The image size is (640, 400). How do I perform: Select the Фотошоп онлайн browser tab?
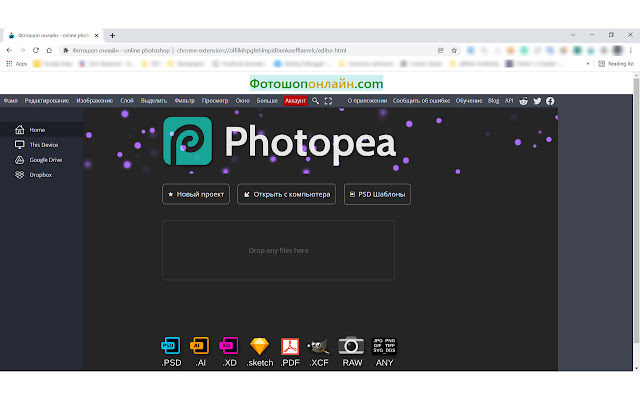click(52, 36)
